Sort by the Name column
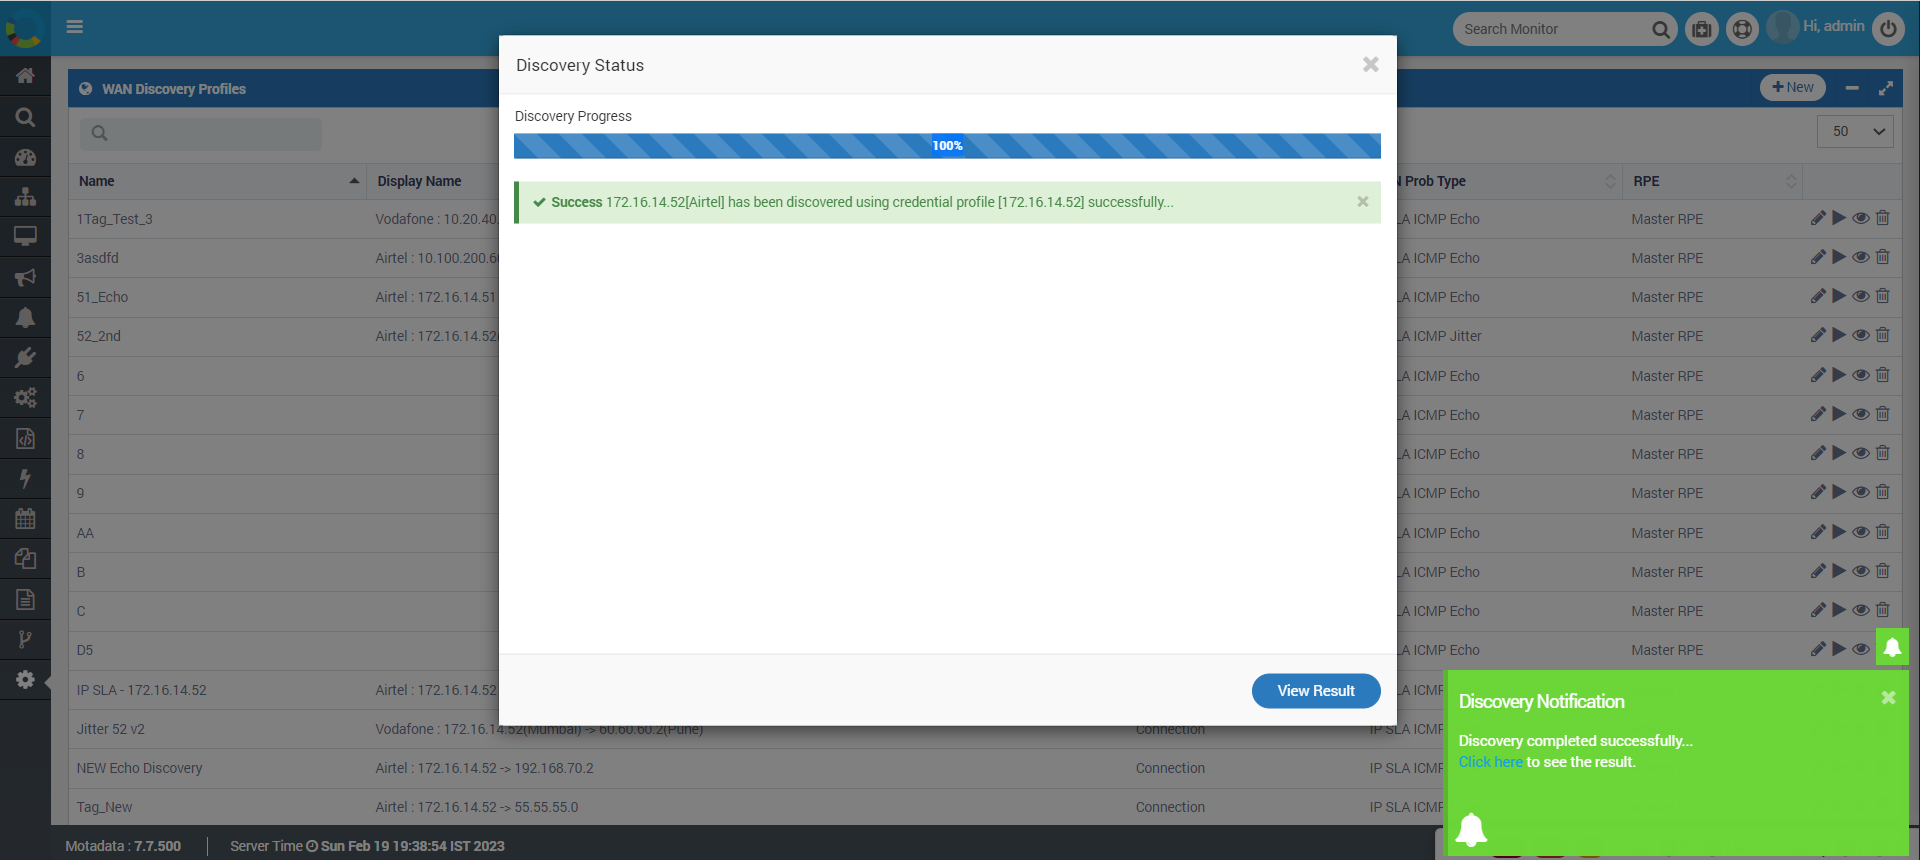This screenshot has height=860, width=1920. [217, 181]
